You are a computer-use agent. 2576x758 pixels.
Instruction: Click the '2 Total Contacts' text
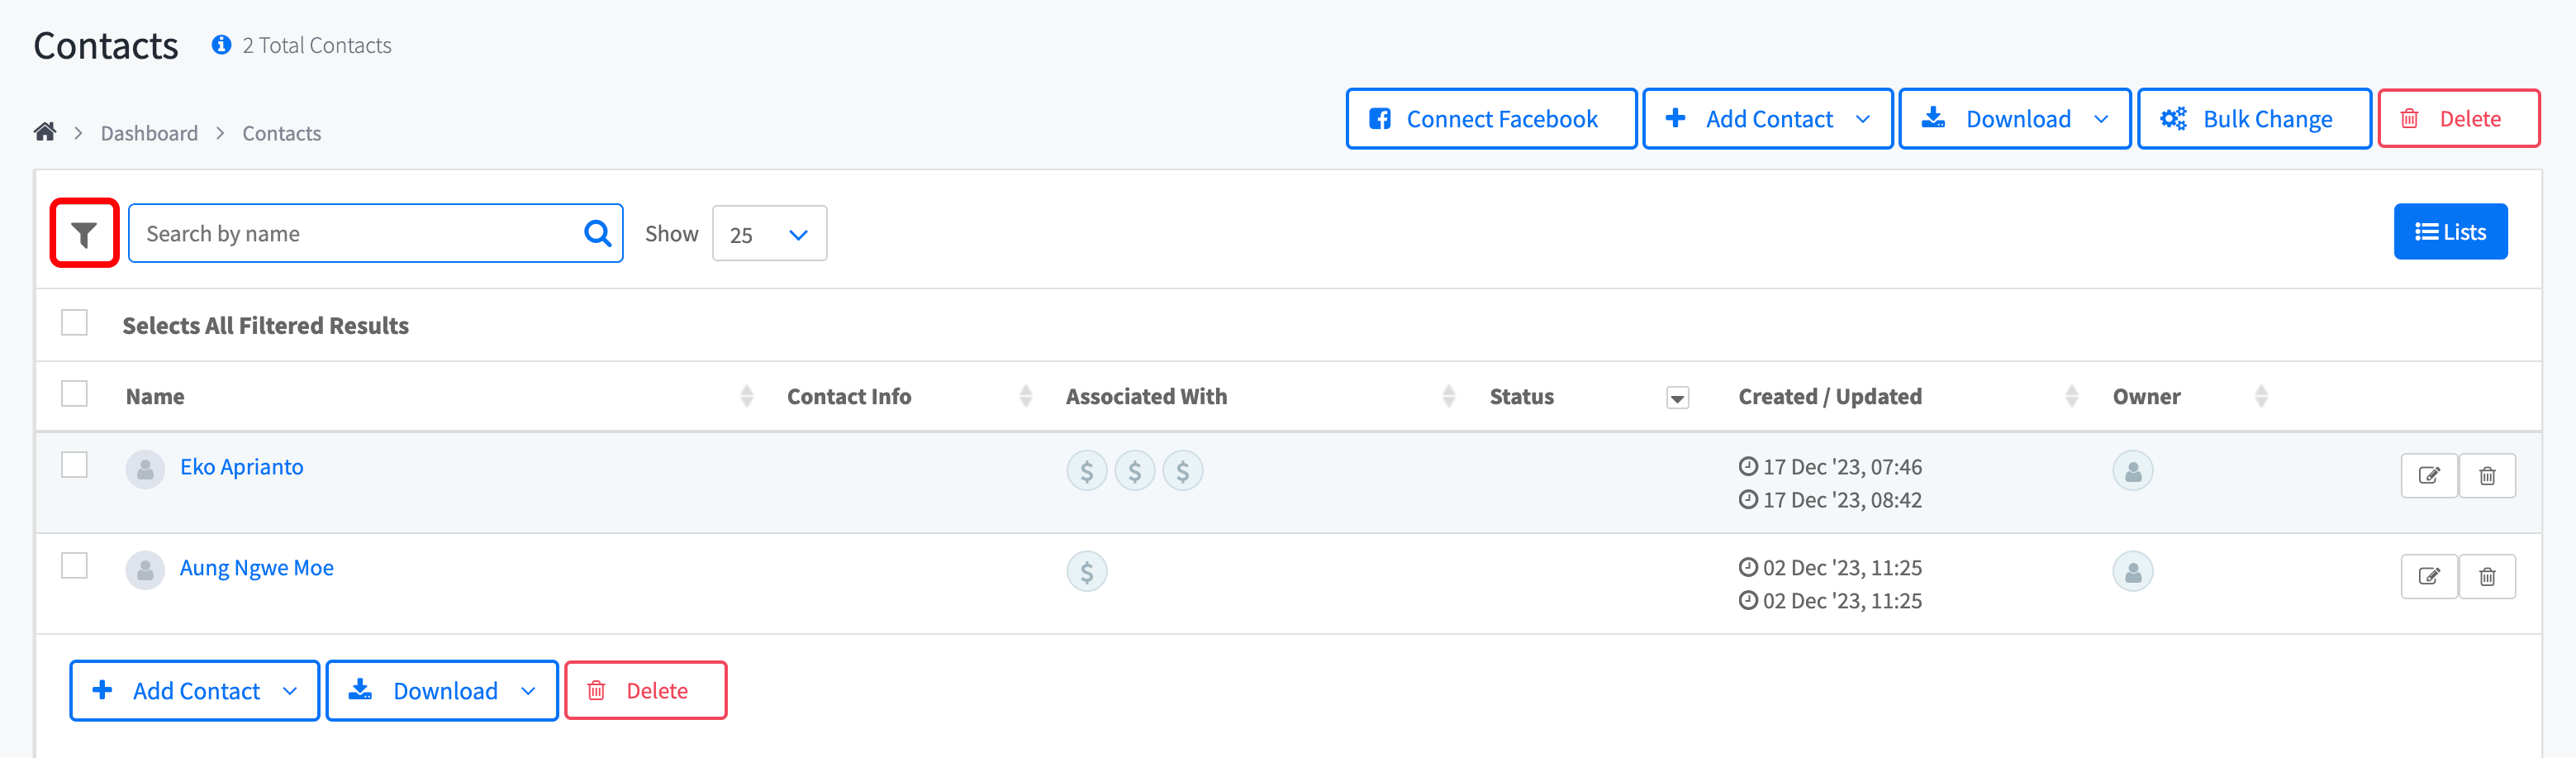click(316, 45)
